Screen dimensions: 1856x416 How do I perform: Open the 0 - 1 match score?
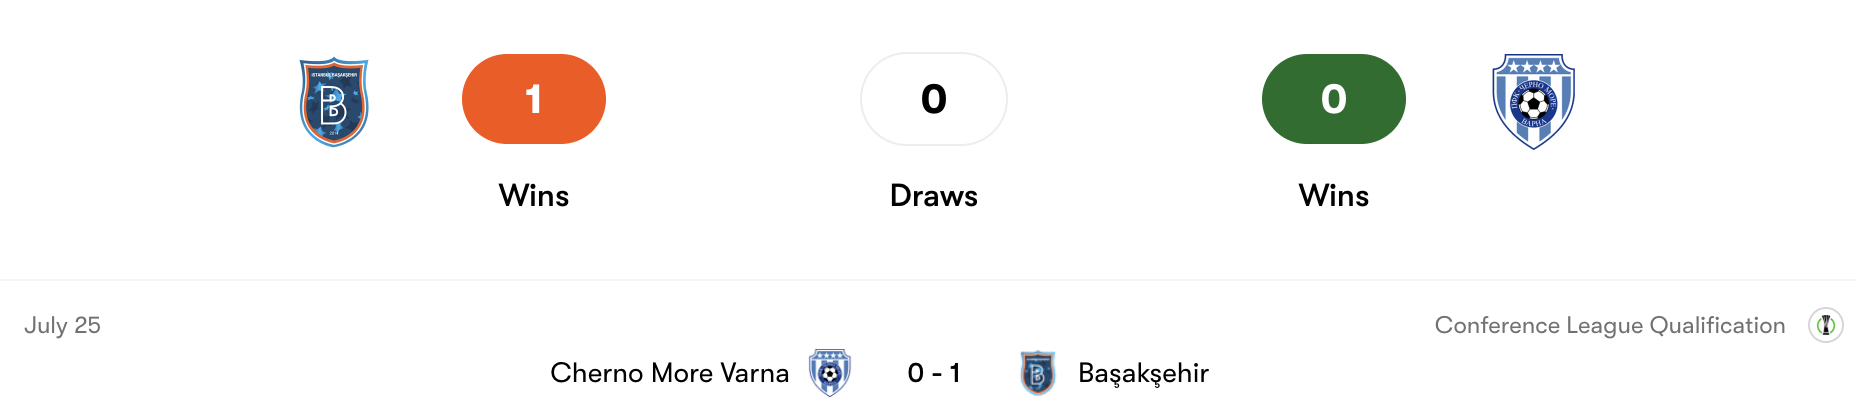pos(934,373)
